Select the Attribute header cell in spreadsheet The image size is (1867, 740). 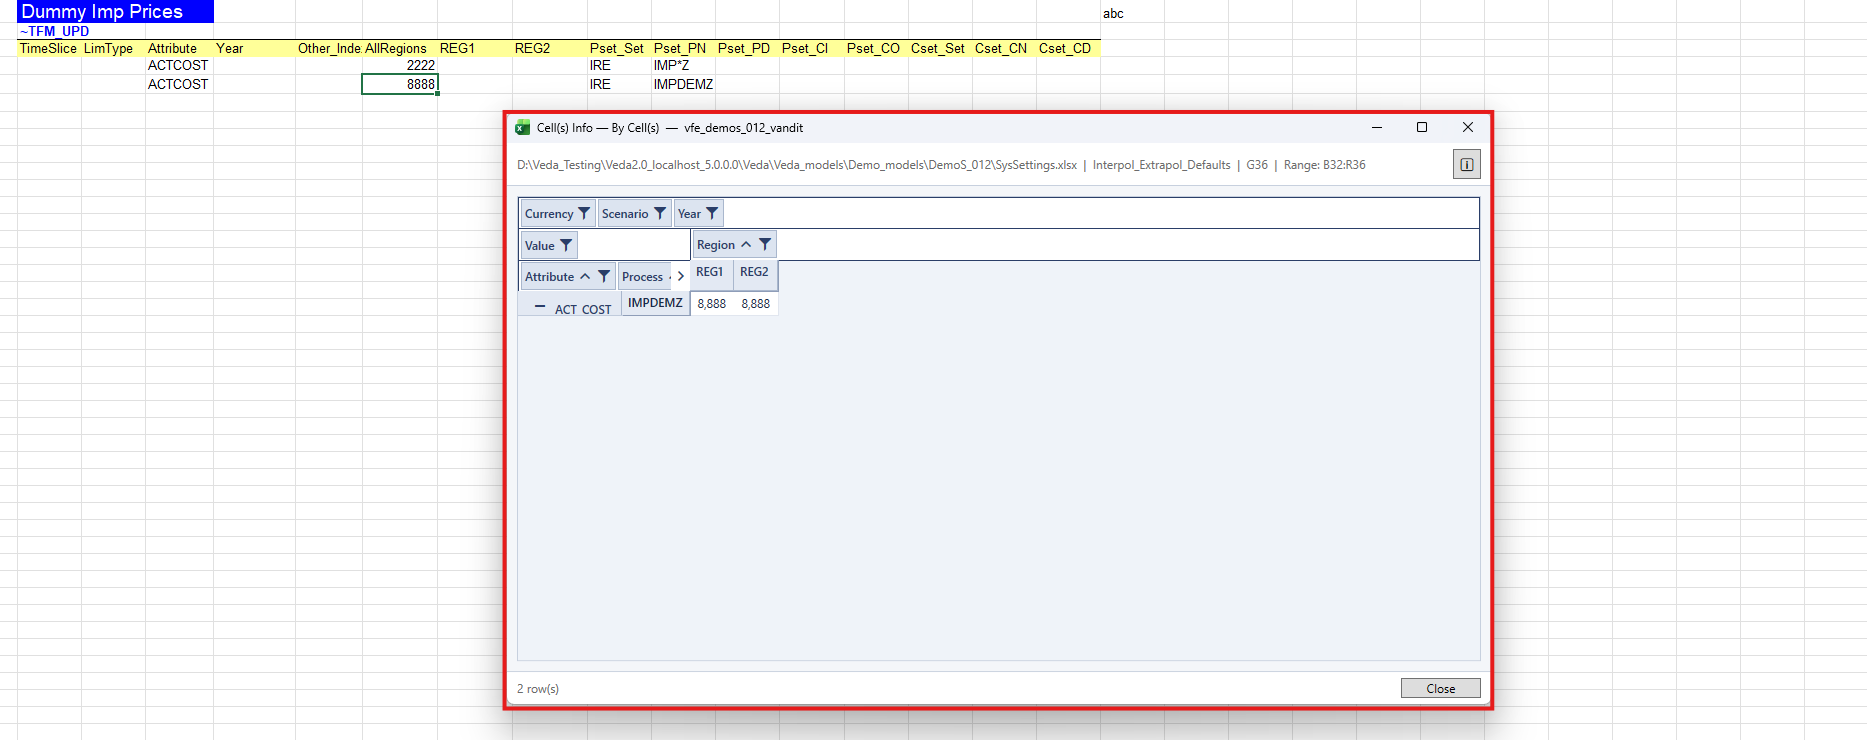179,48
